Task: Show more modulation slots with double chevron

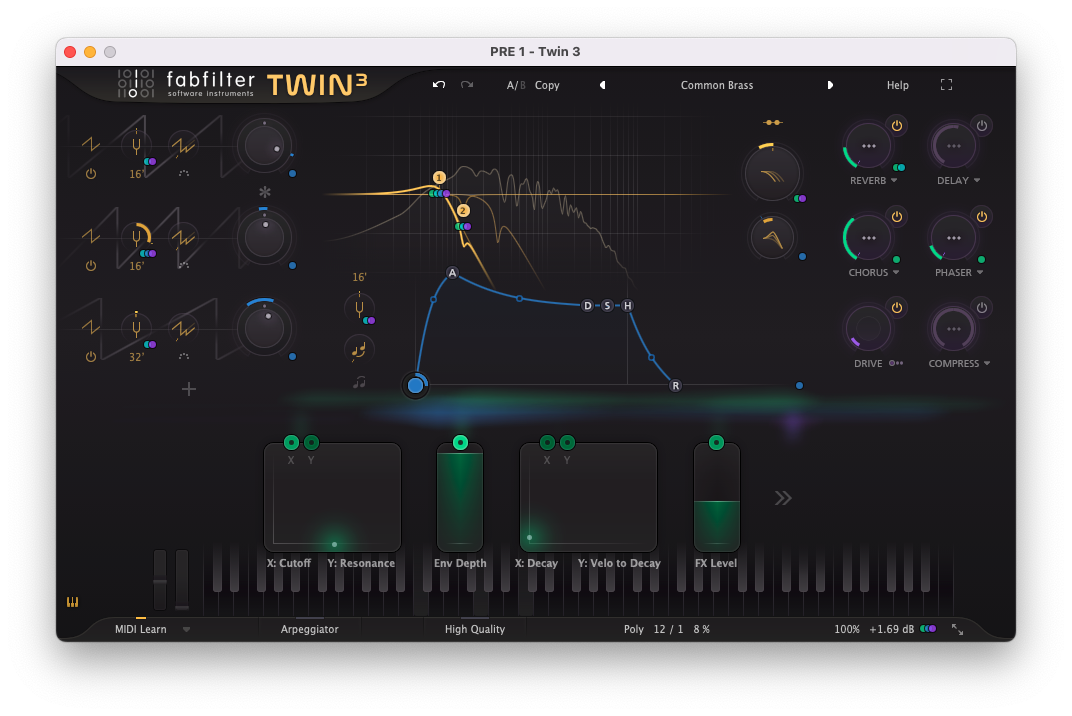Action: coord(783,498)
